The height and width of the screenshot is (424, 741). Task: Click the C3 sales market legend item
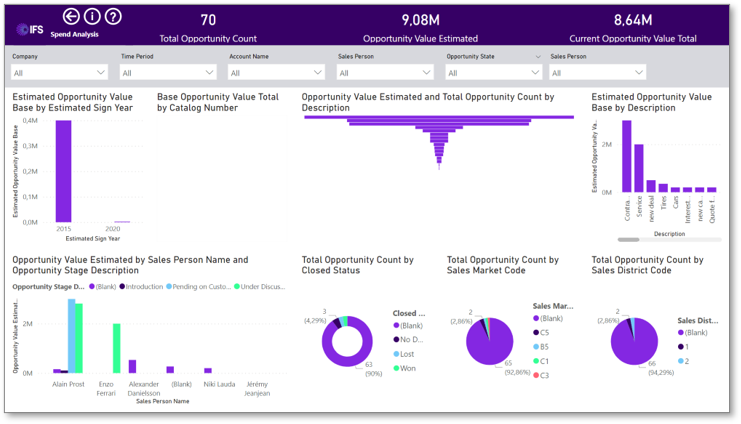(541, 375)
